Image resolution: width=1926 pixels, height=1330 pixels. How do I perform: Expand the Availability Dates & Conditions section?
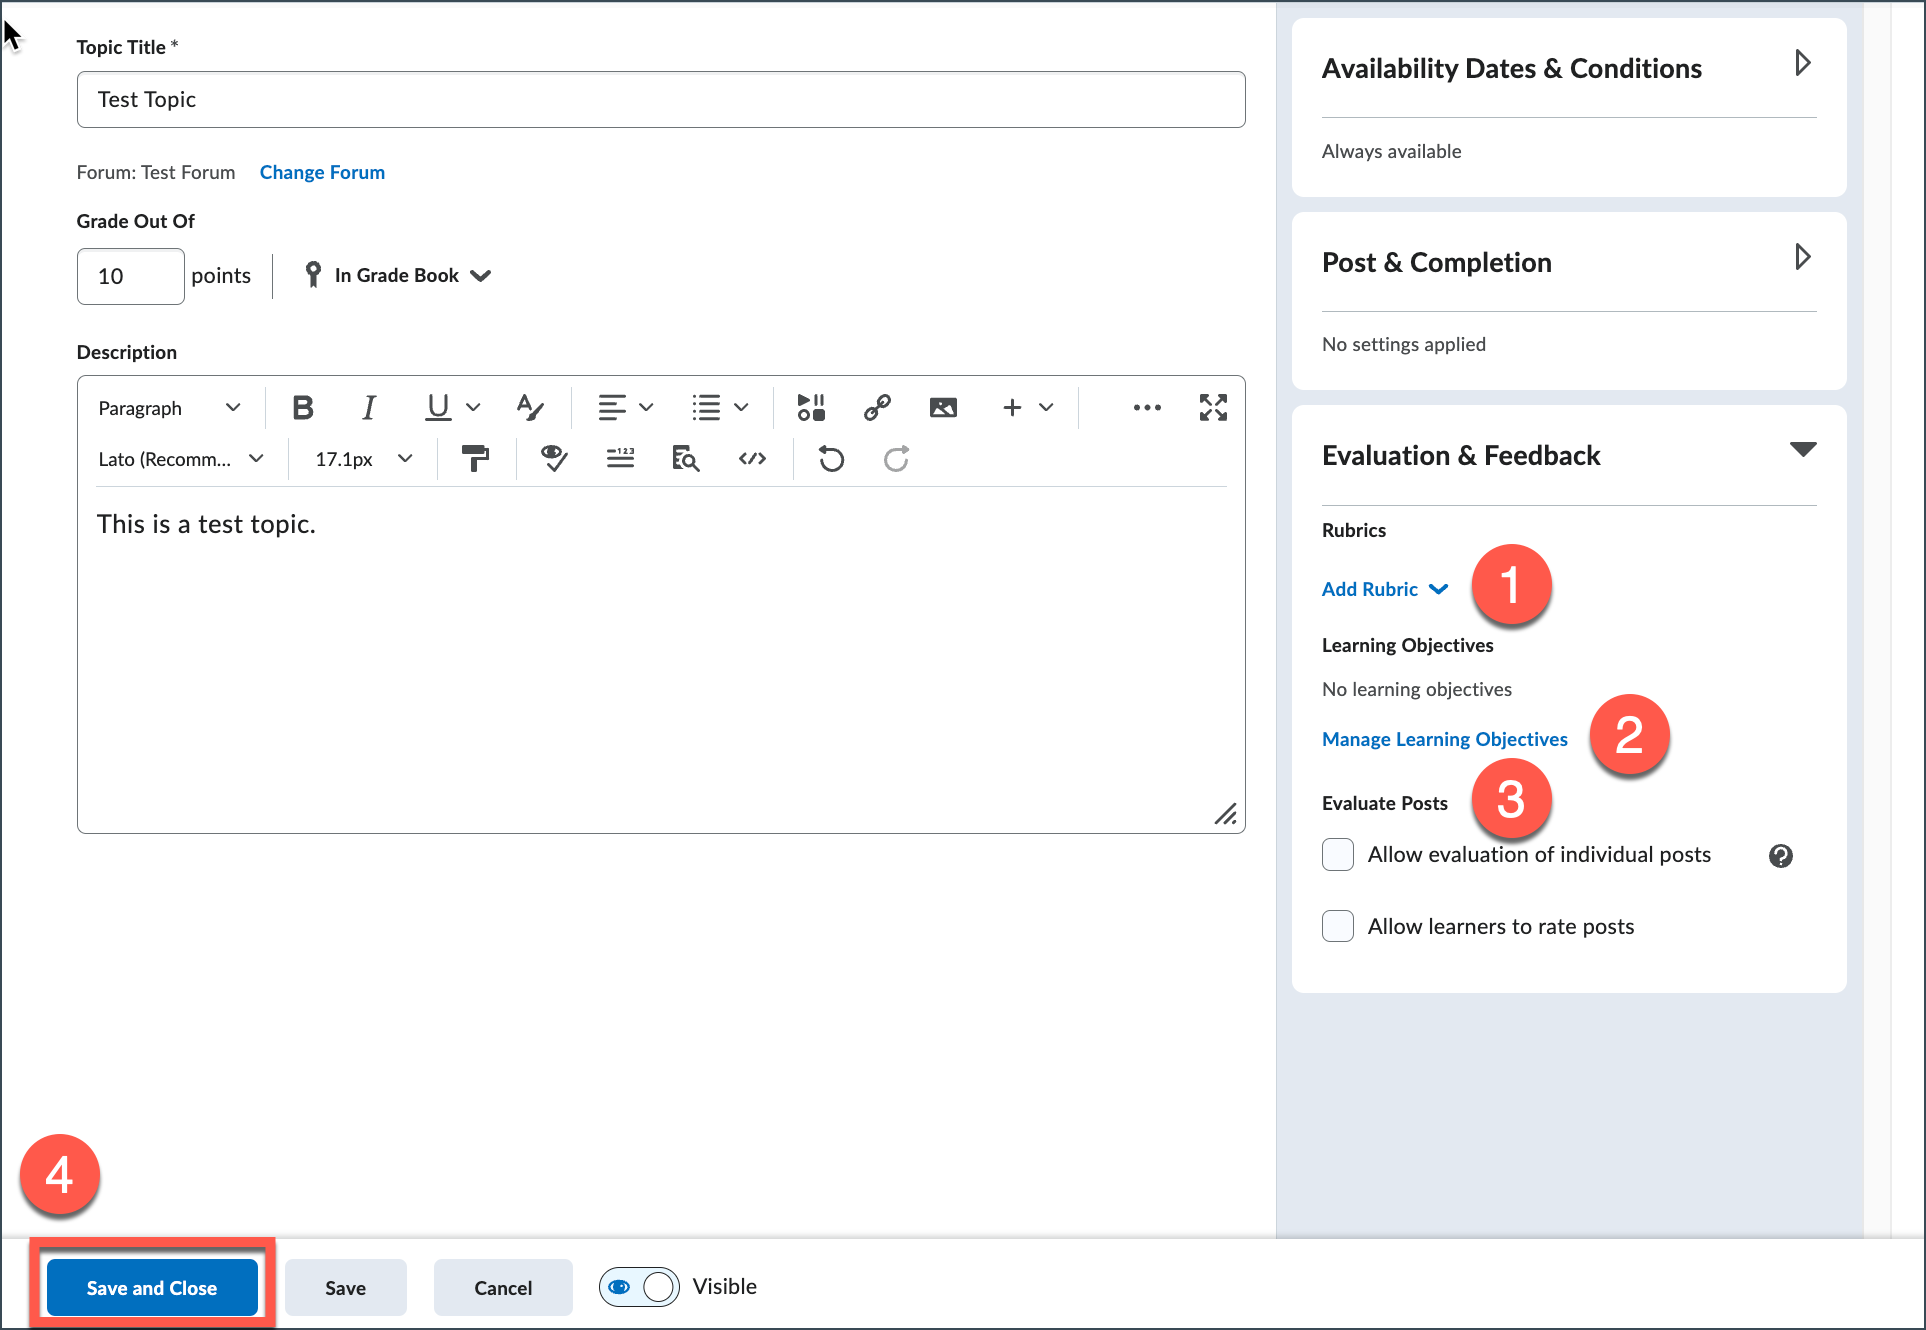[1803, 63]
